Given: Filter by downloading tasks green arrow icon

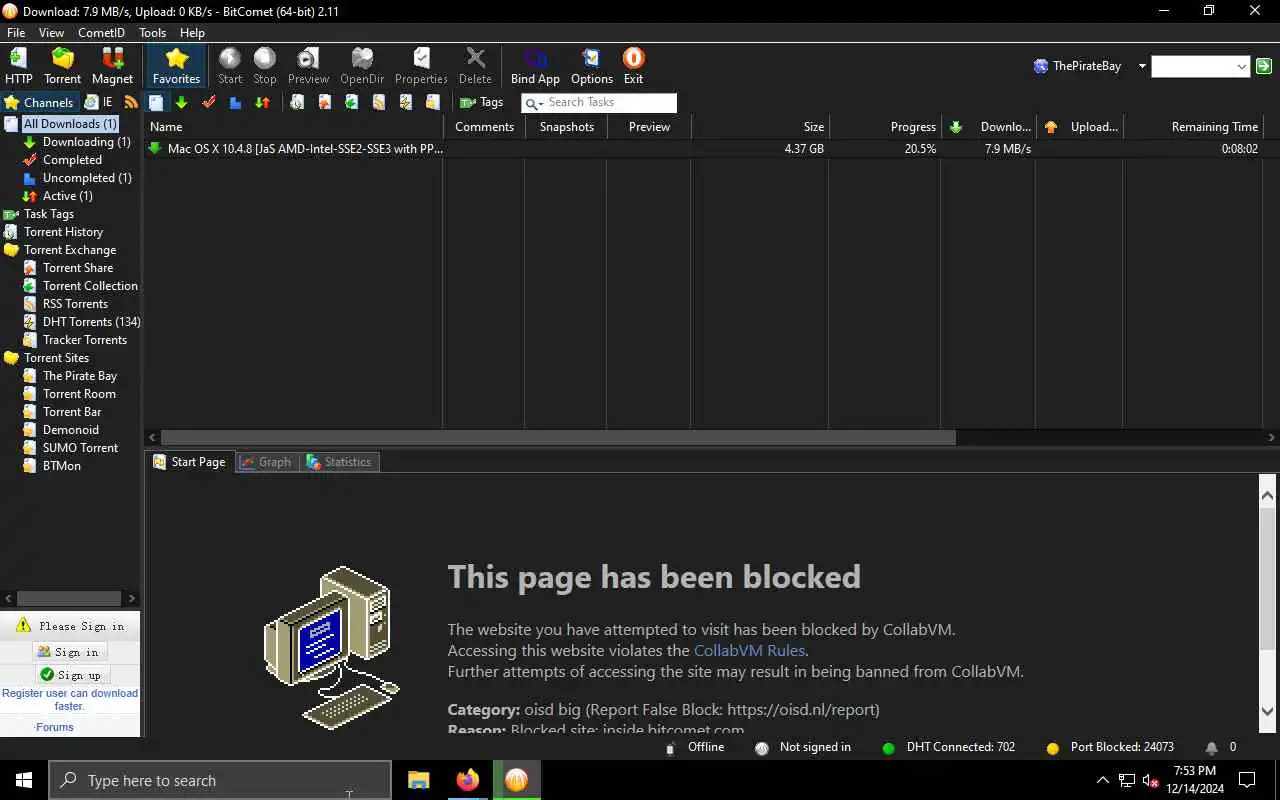Looking at the screenshot, I should point(181,102).
